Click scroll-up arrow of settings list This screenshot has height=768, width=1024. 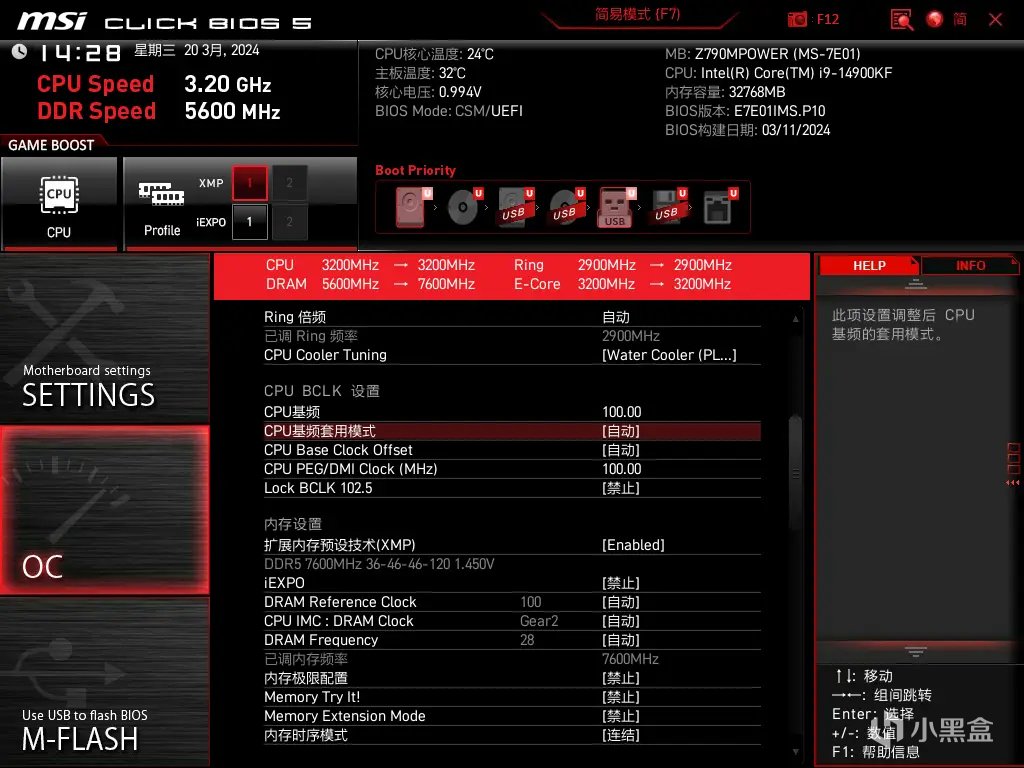795,319
